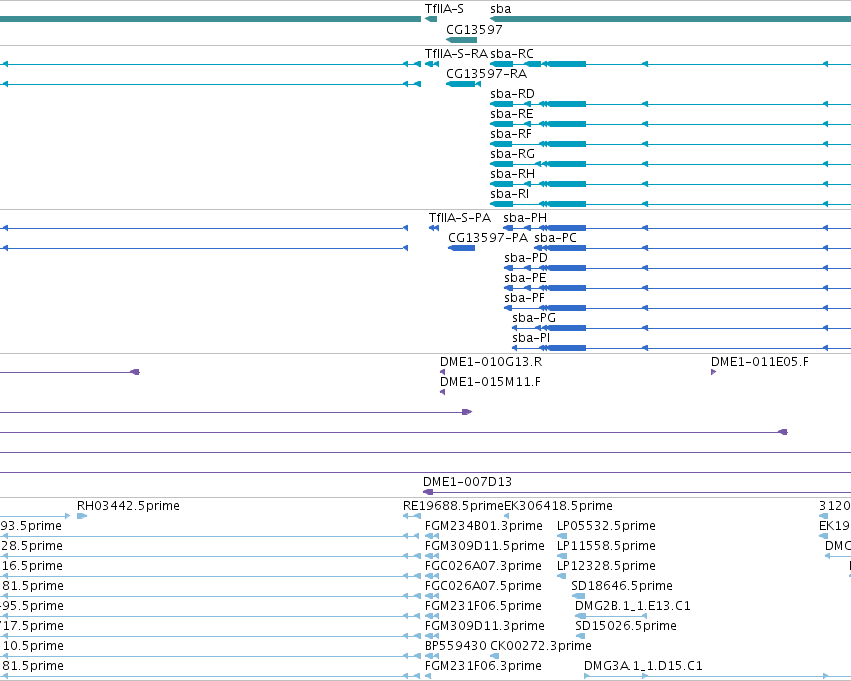Choose the sba-PD protein feature

click(545, 268)
